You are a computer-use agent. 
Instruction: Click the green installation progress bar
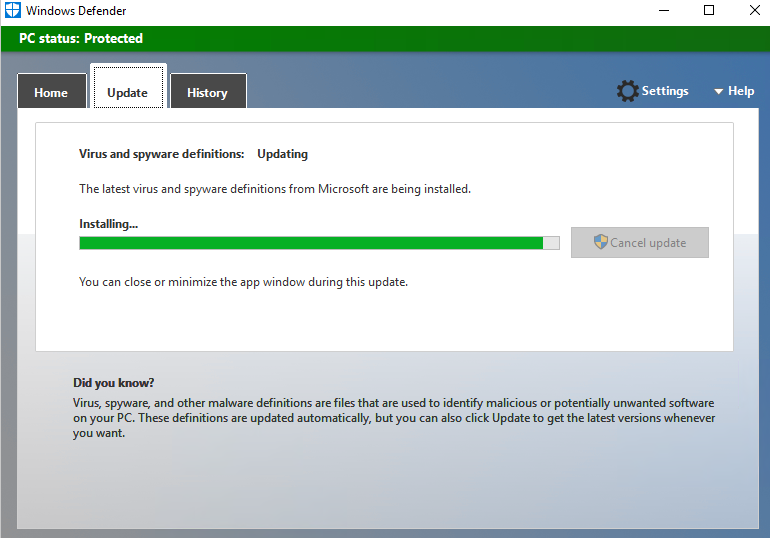(x=319, y=243)
